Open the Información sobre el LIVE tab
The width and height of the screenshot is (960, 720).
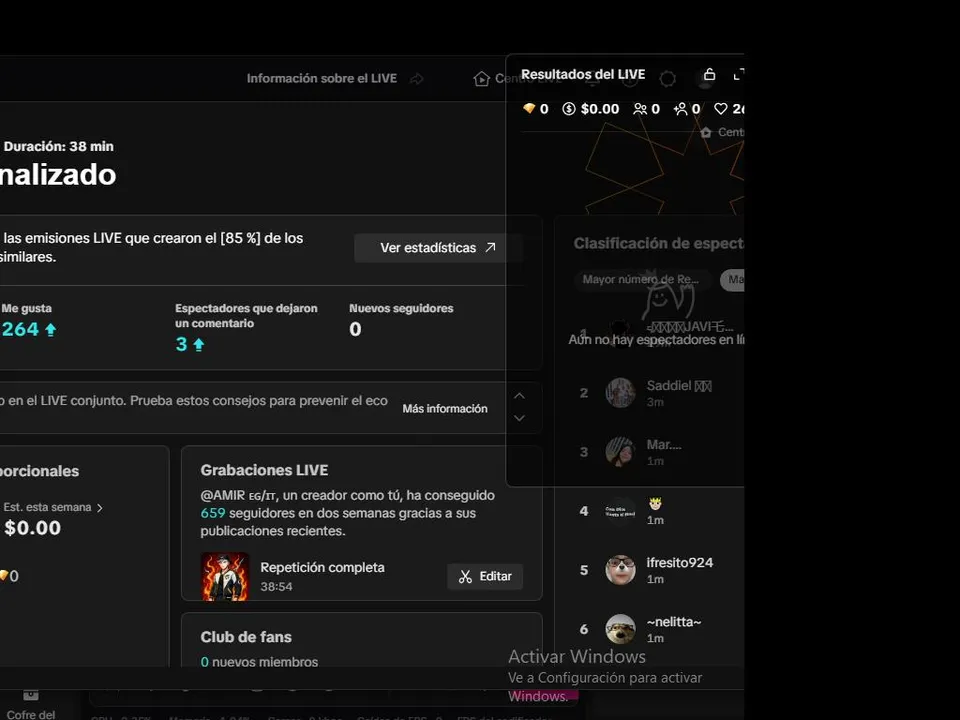(322, 78)
